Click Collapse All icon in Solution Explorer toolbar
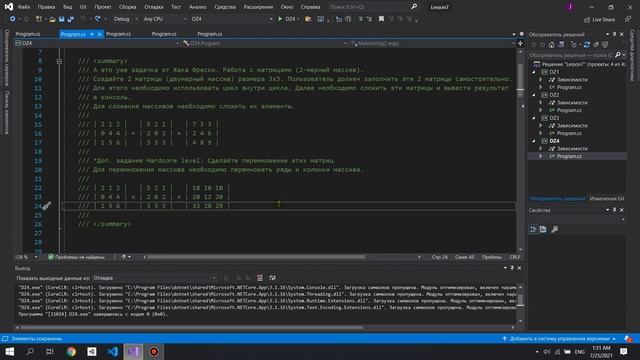 [596, 45]
